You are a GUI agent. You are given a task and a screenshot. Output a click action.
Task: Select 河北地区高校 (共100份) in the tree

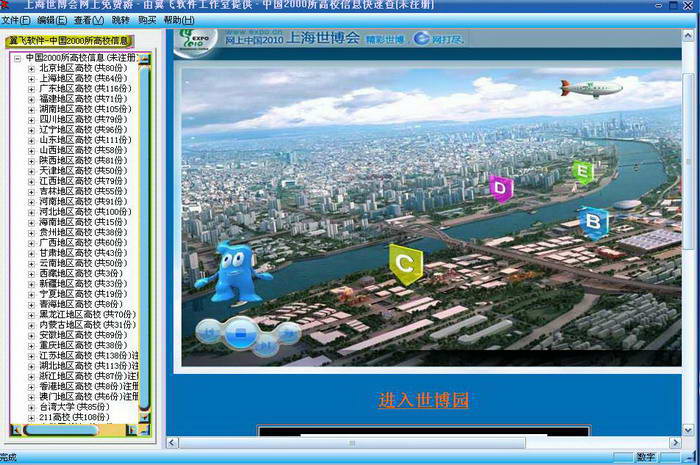pyautogui.click(x=85, y=212)
